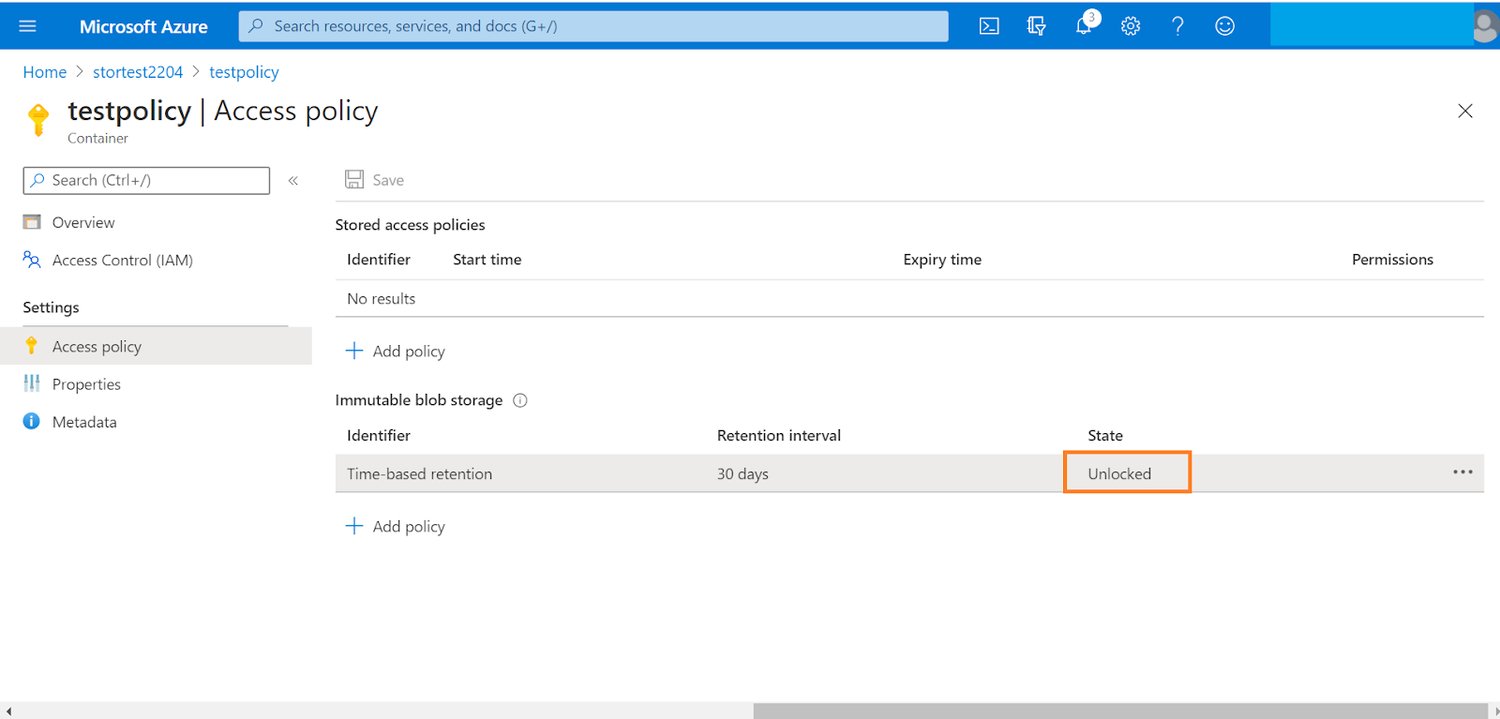Open the feedback smiley icon
This screenshot has width=1500, height=719.
click(1224, 26)
